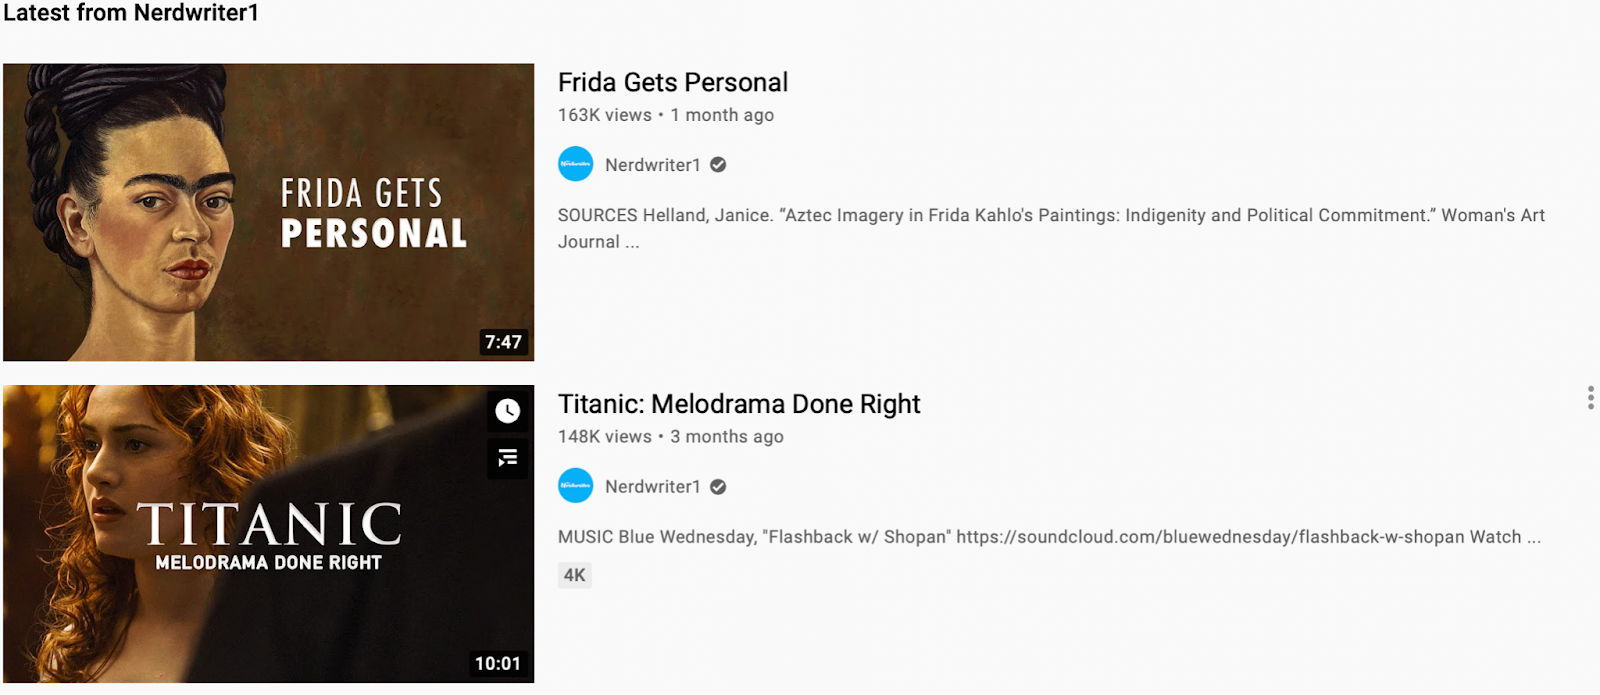Click the Watch Later clock icon on Titanic thumbnail

coord(508,411)
